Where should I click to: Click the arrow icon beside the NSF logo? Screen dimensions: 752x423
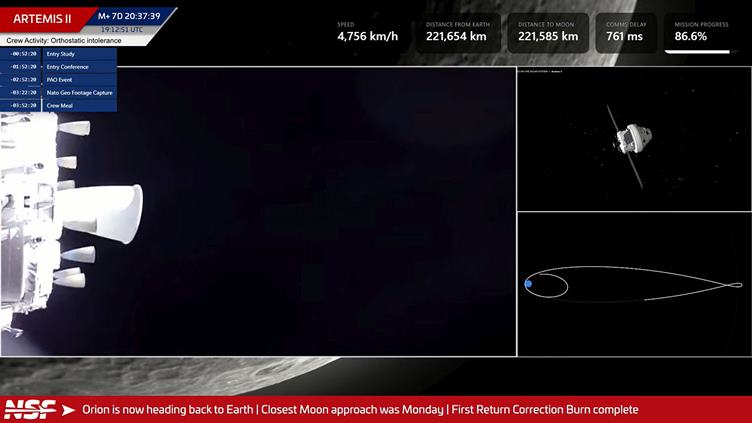[68, 410]
